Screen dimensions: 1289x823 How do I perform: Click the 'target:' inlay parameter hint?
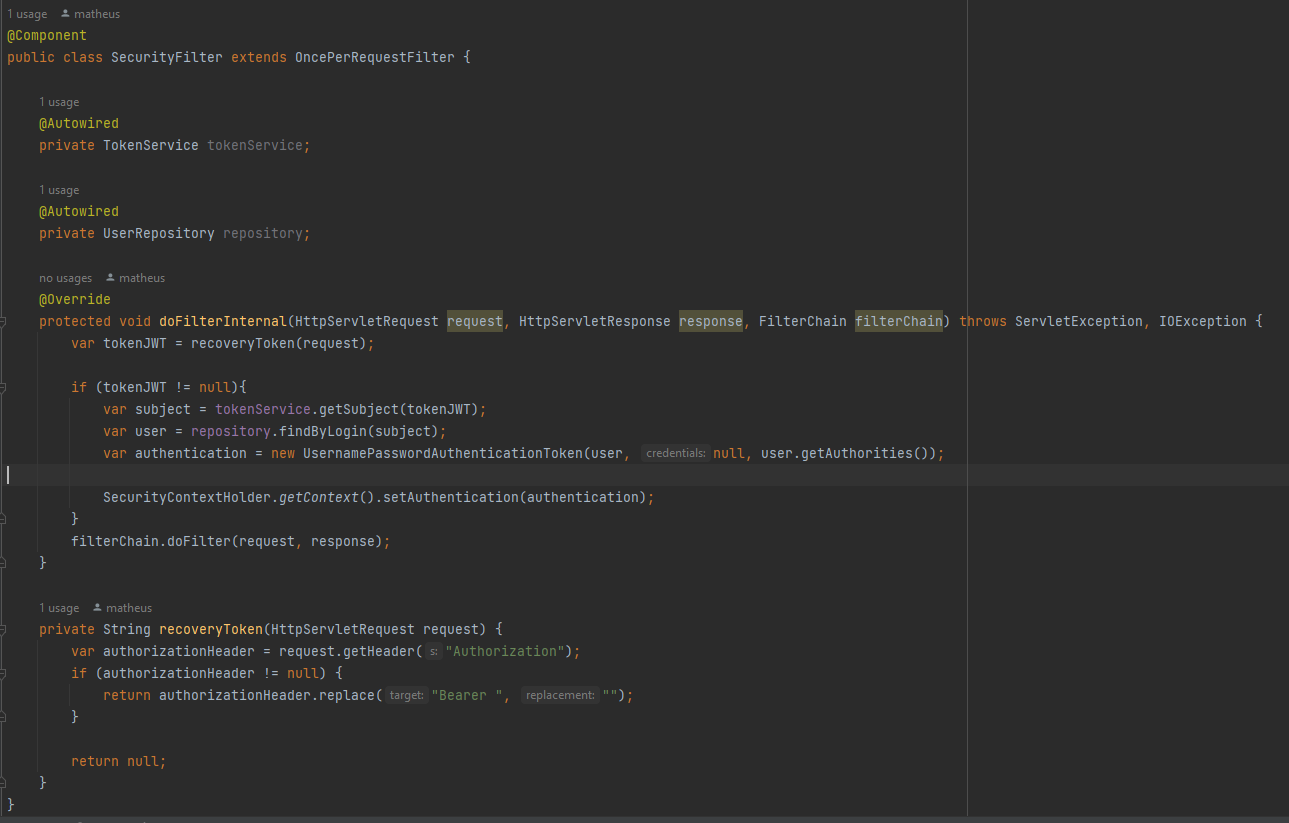407,696
